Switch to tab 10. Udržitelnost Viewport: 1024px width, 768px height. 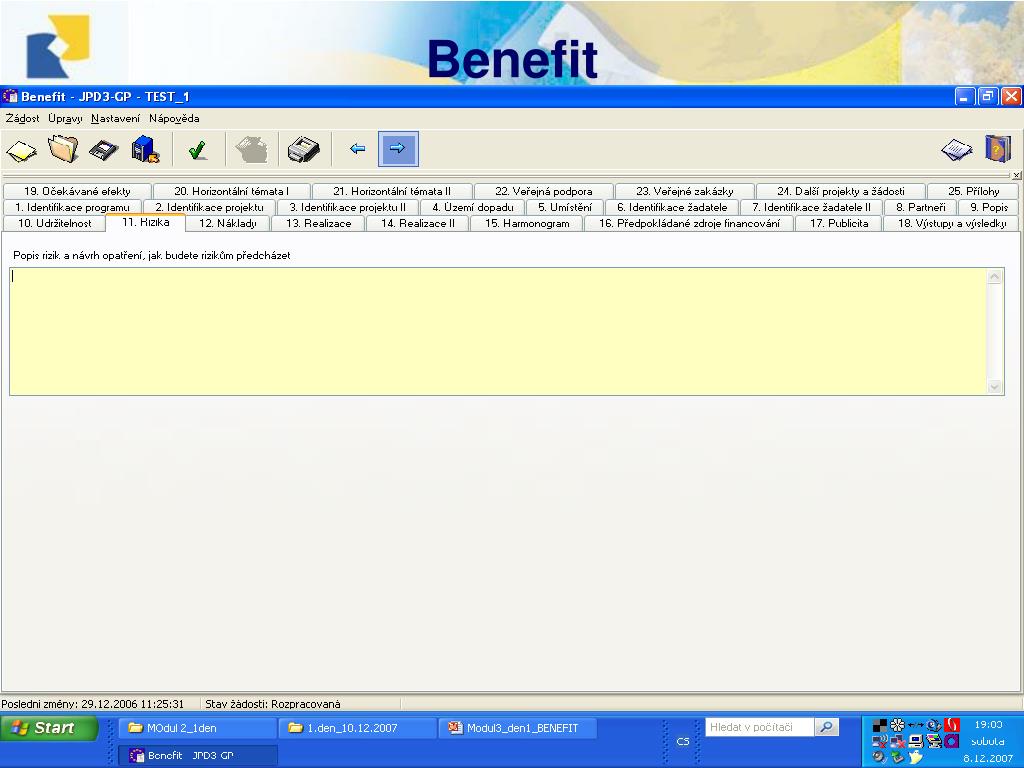click(x=54, y=223)
